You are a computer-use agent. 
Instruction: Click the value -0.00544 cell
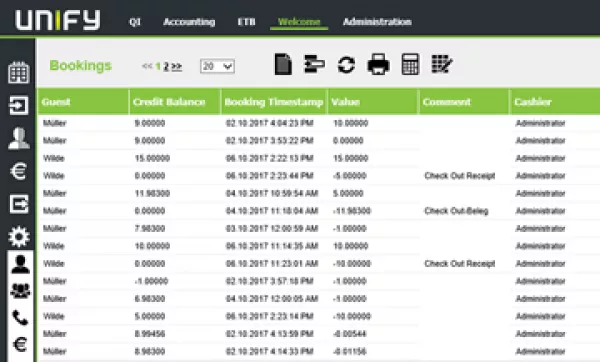click(349, 334)
